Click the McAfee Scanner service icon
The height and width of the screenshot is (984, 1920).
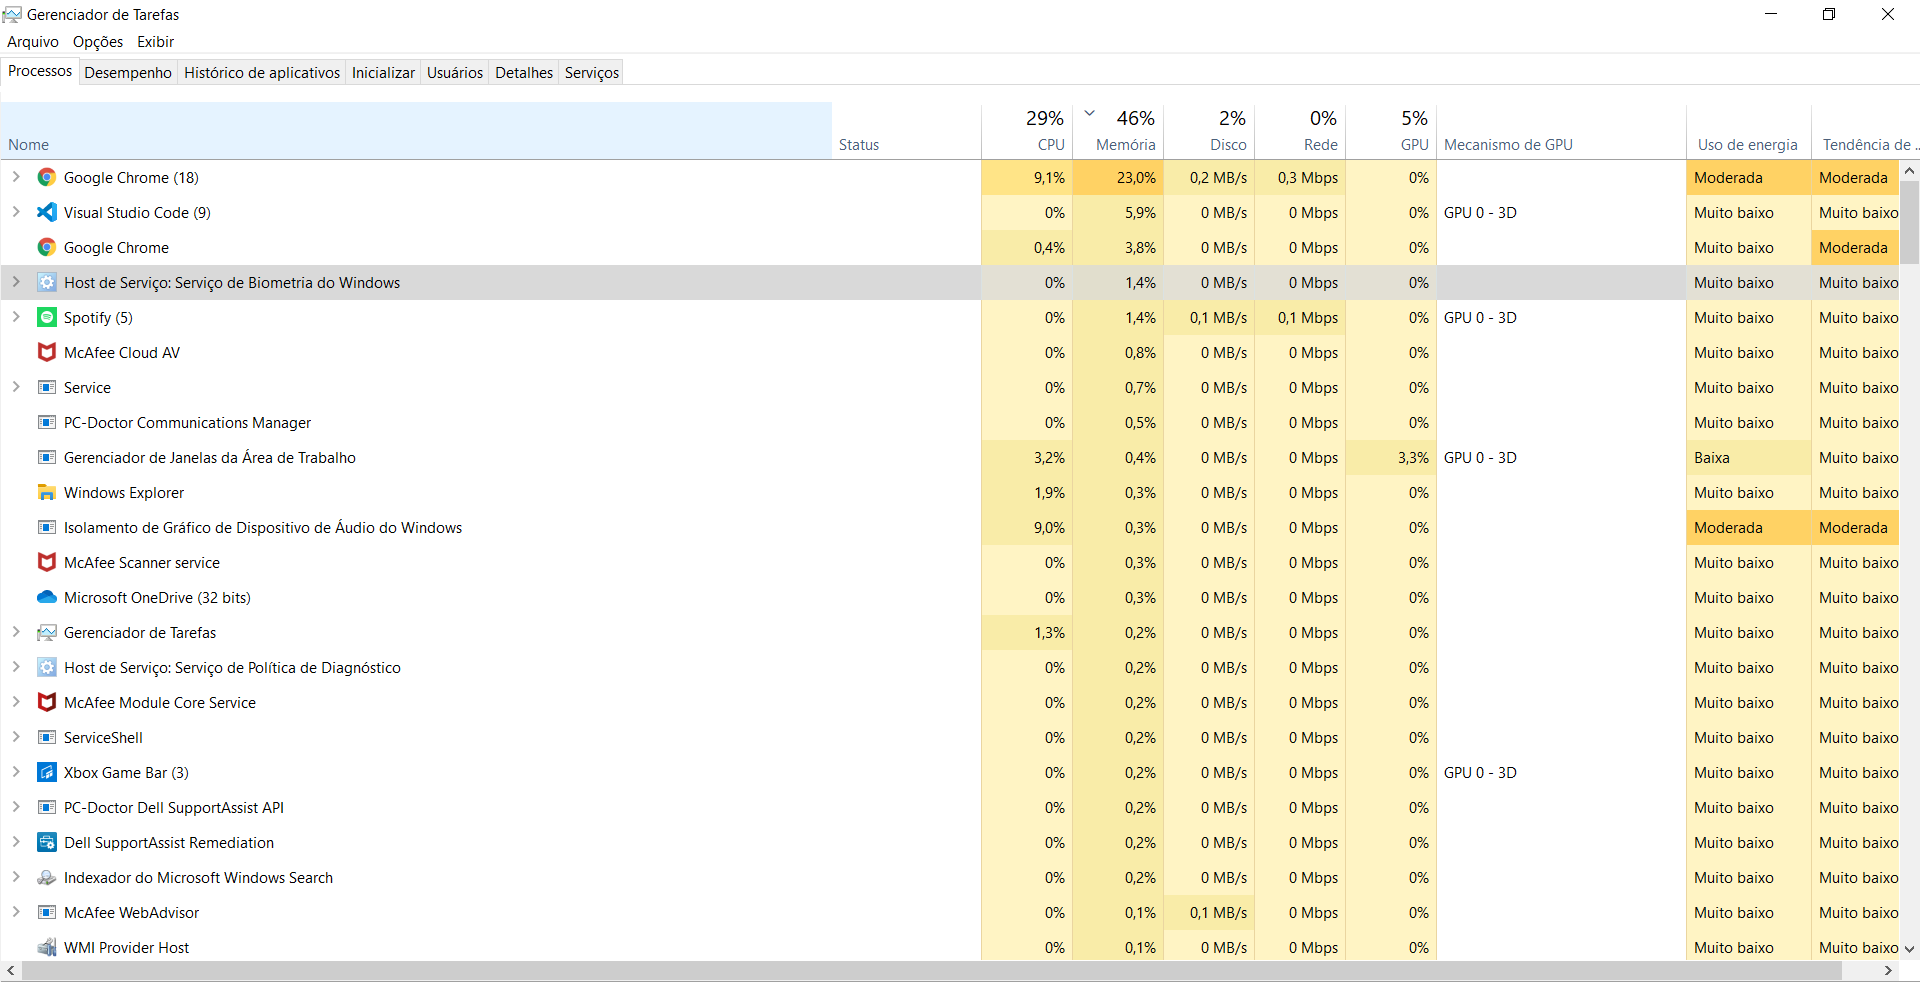tap(46, 562)
